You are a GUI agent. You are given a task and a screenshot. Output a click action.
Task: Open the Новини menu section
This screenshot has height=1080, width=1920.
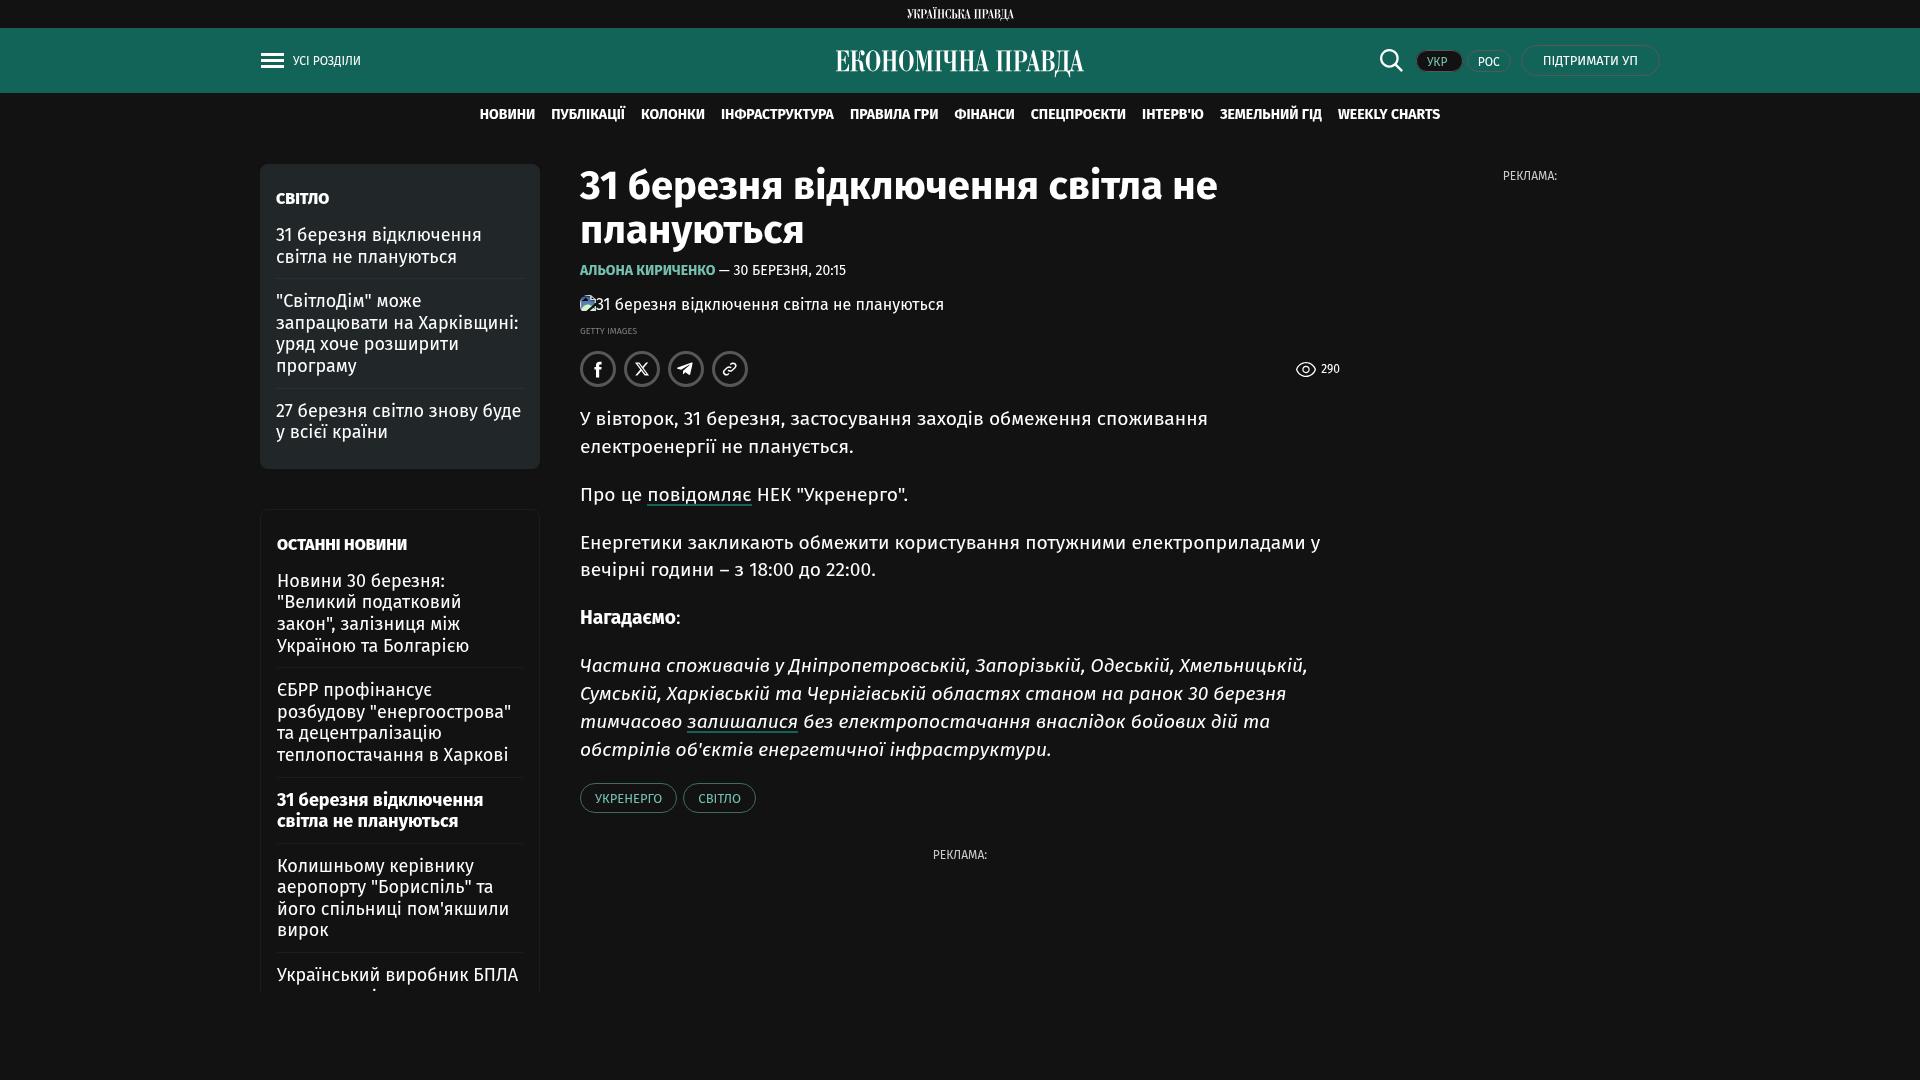(507, 115)
